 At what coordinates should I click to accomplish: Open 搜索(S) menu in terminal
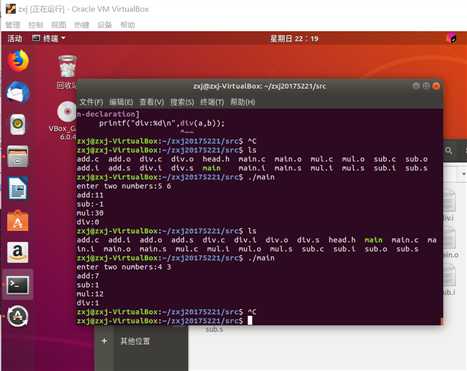coord(182,102)
